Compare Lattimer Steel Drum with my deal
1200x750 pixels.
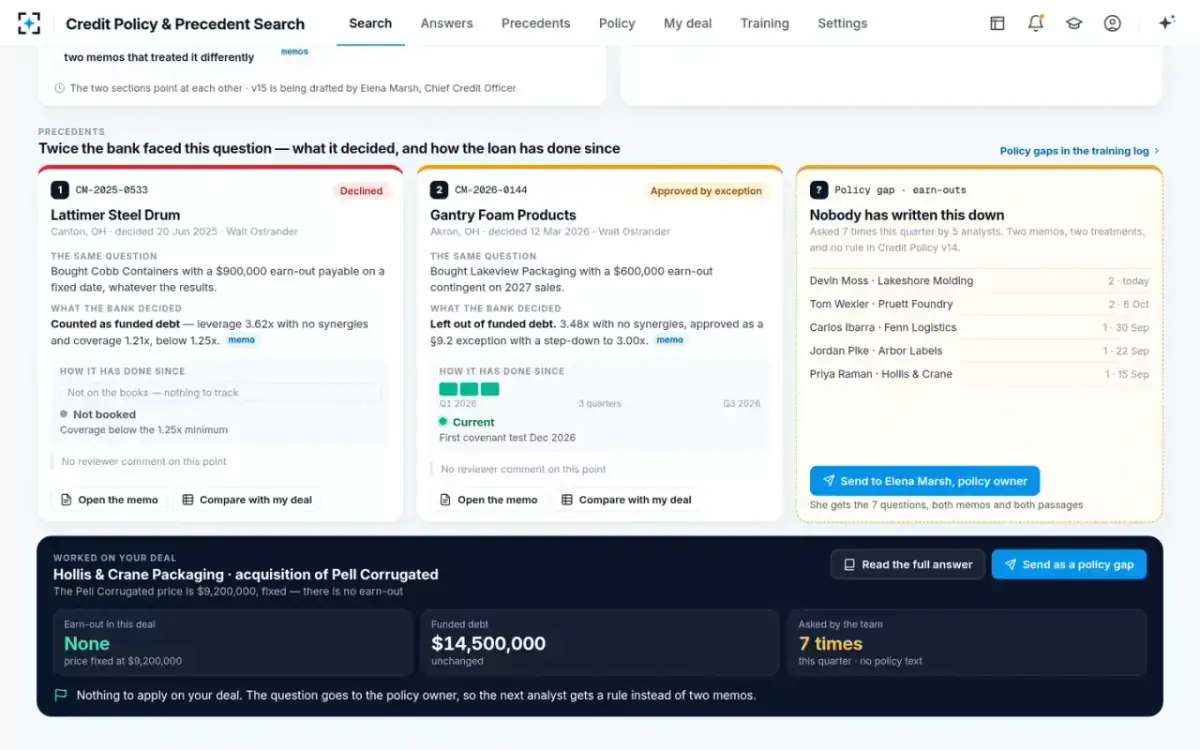click(247, 500)
